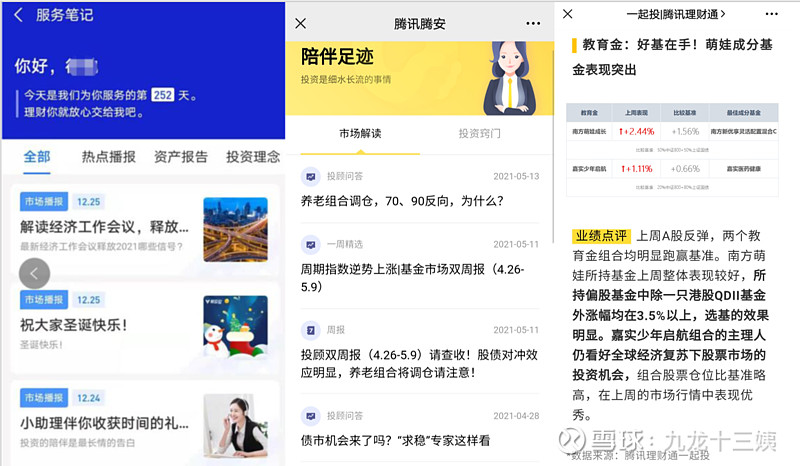Open more options menu of 一起投 page

click(x=771, y=14)
